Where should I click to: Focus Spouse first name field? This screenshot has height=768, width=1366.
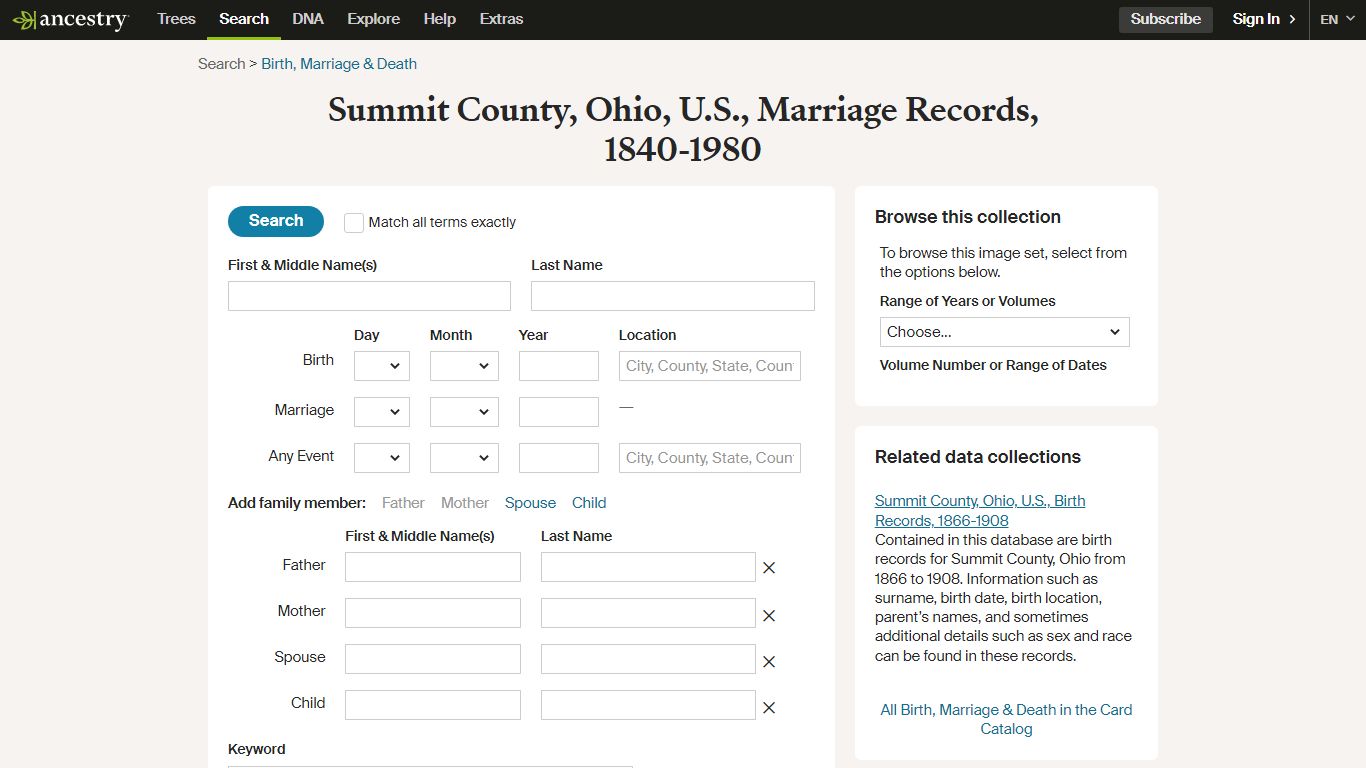(x=433, y=659)
